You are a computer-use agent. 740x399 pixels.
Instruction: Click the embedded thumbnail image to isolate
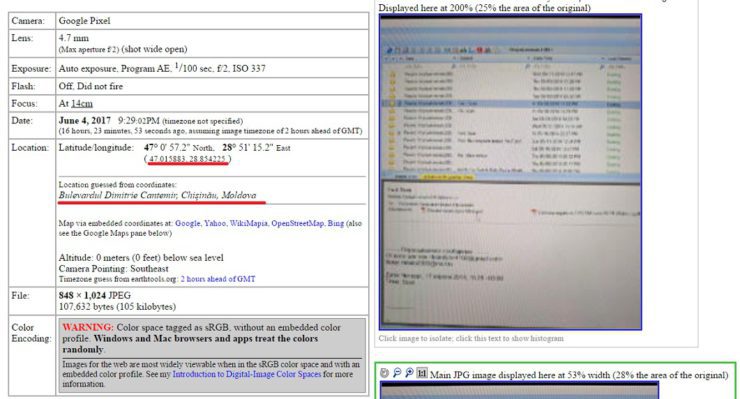coord(510,172)
